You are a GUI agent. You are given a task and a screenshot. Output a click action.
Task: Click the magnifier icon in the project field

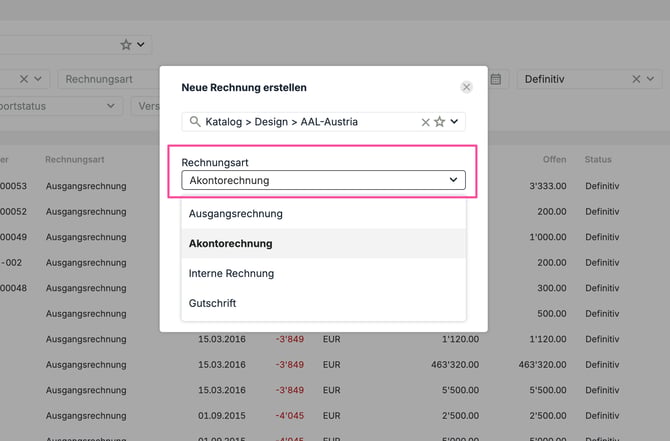(x=195, y=122)
